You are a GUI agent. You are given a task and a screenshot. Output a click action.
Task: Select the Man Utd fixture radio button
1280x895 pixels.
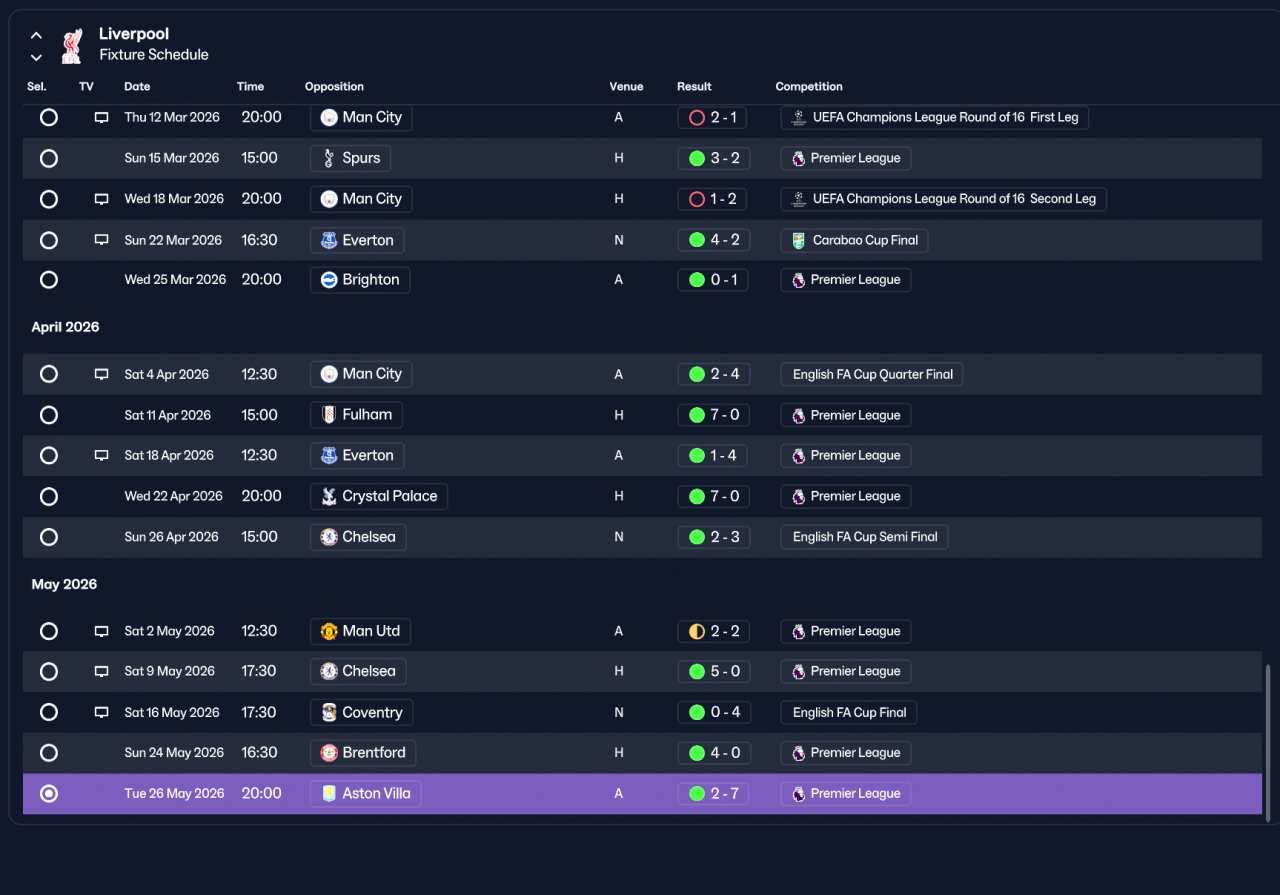click(48, 631)
